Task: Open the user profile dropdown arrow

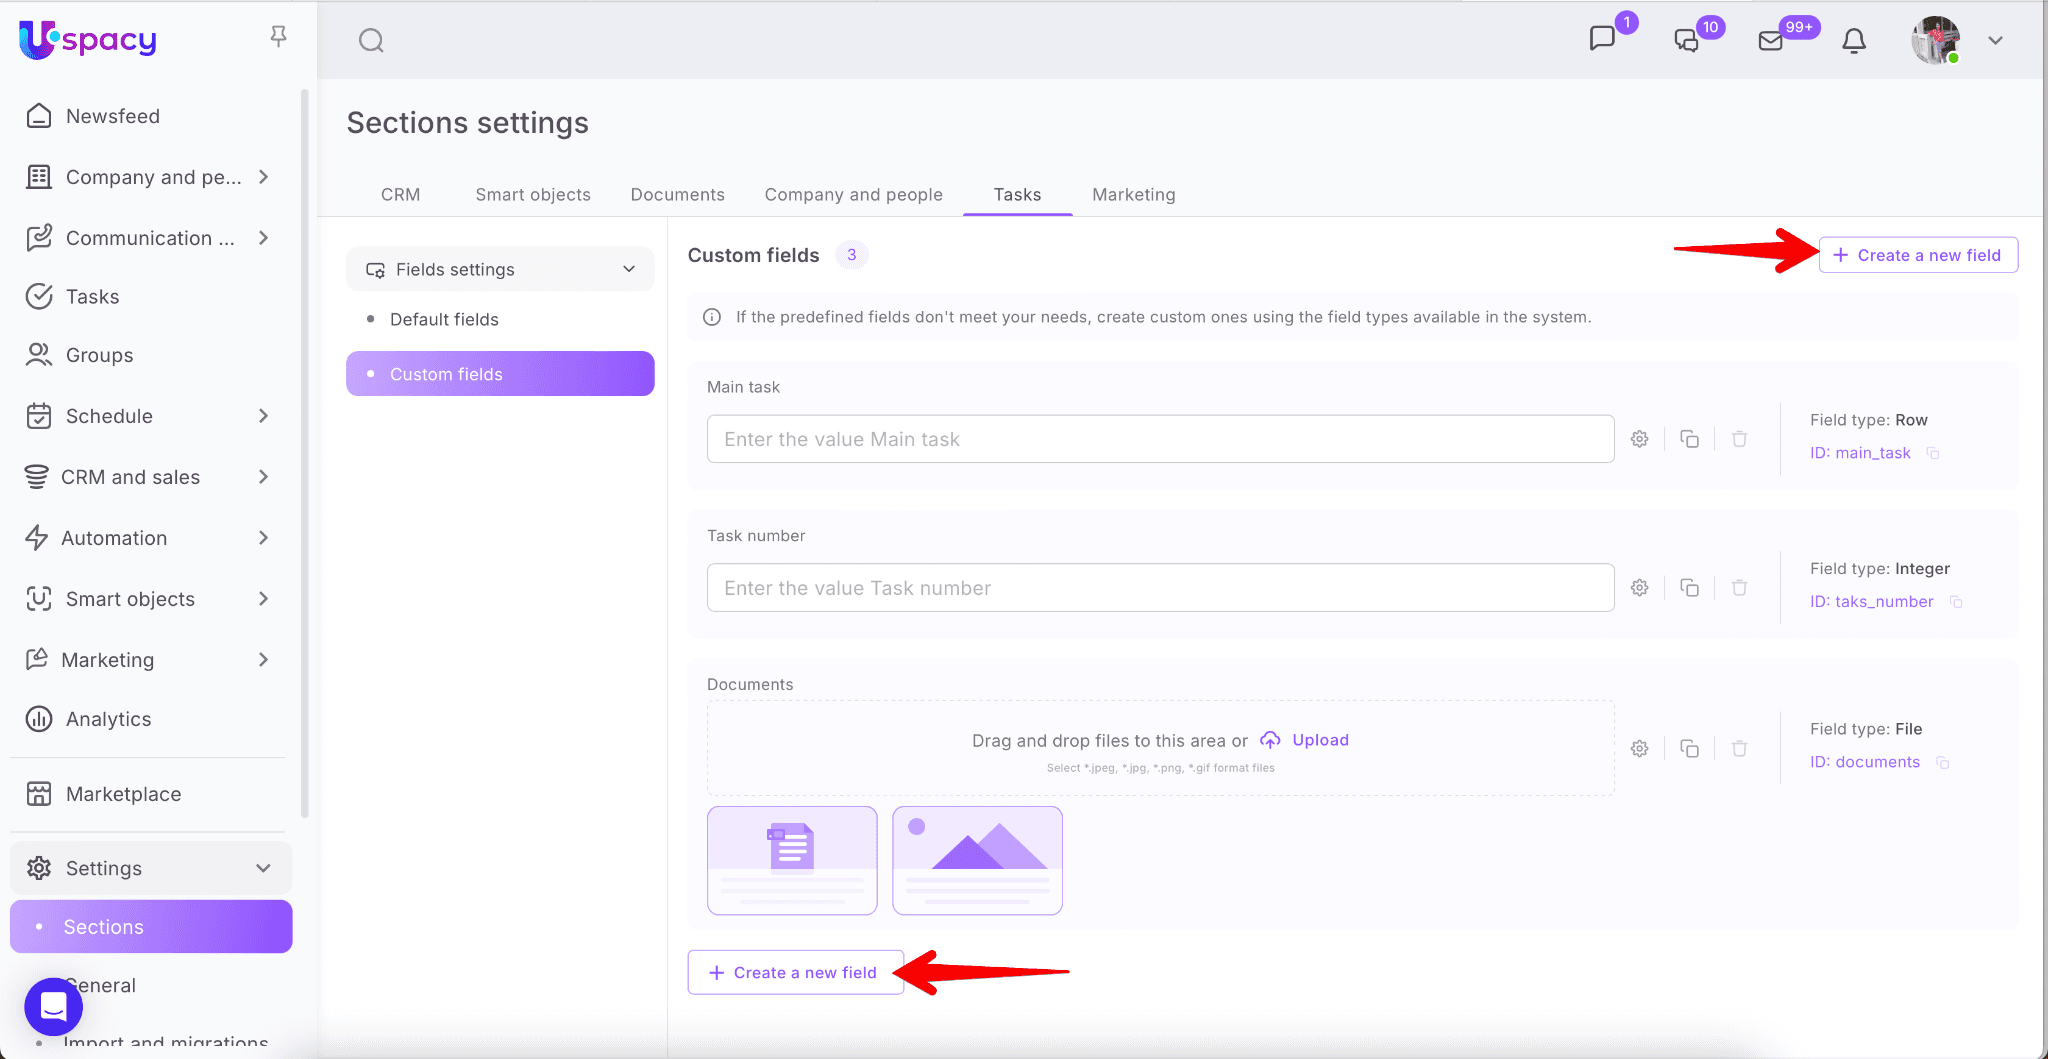Action: click(x=1995, y=40)
